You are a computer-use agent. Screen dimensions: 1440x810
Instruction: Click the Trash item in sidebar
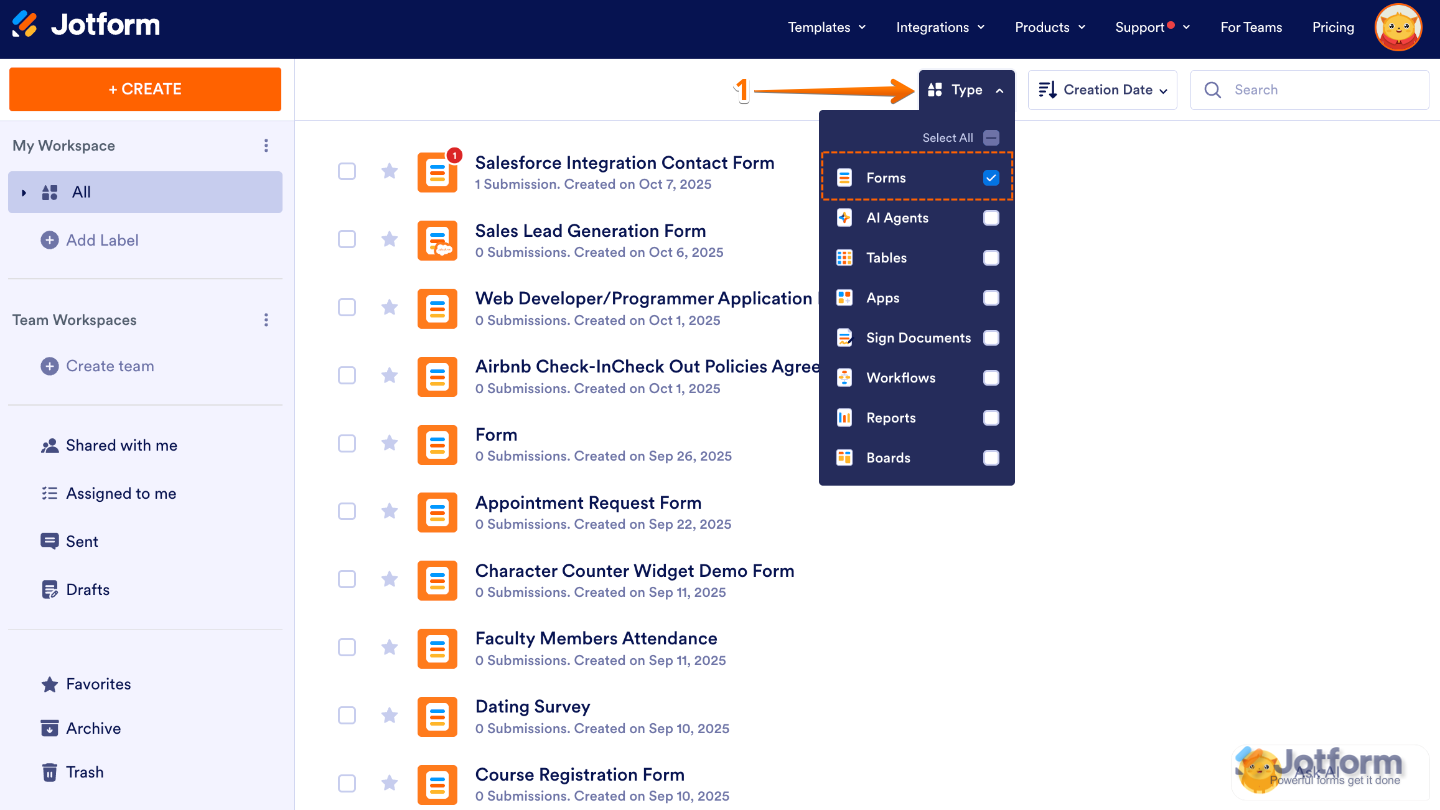coord(84,772)
